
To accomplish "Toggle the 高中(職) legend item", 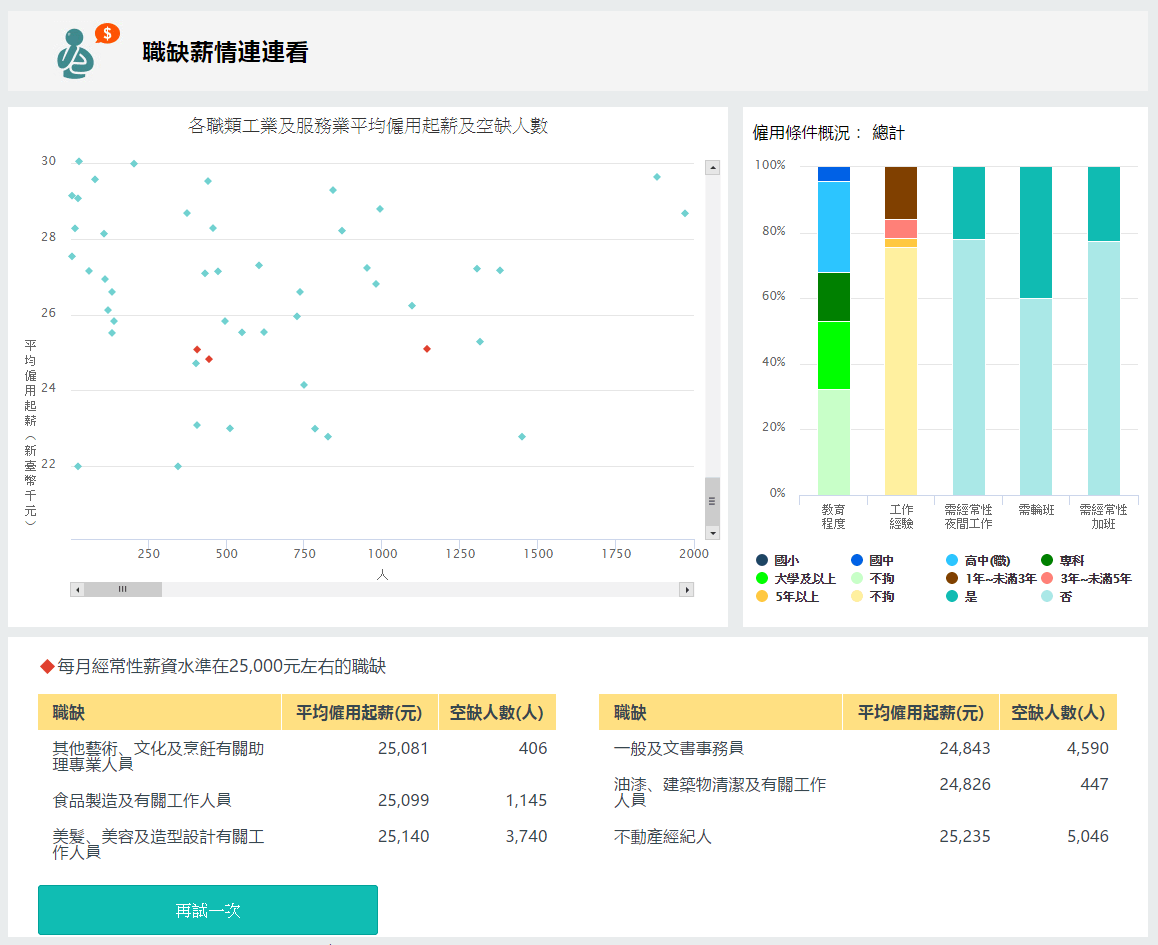I will point(987,561).
